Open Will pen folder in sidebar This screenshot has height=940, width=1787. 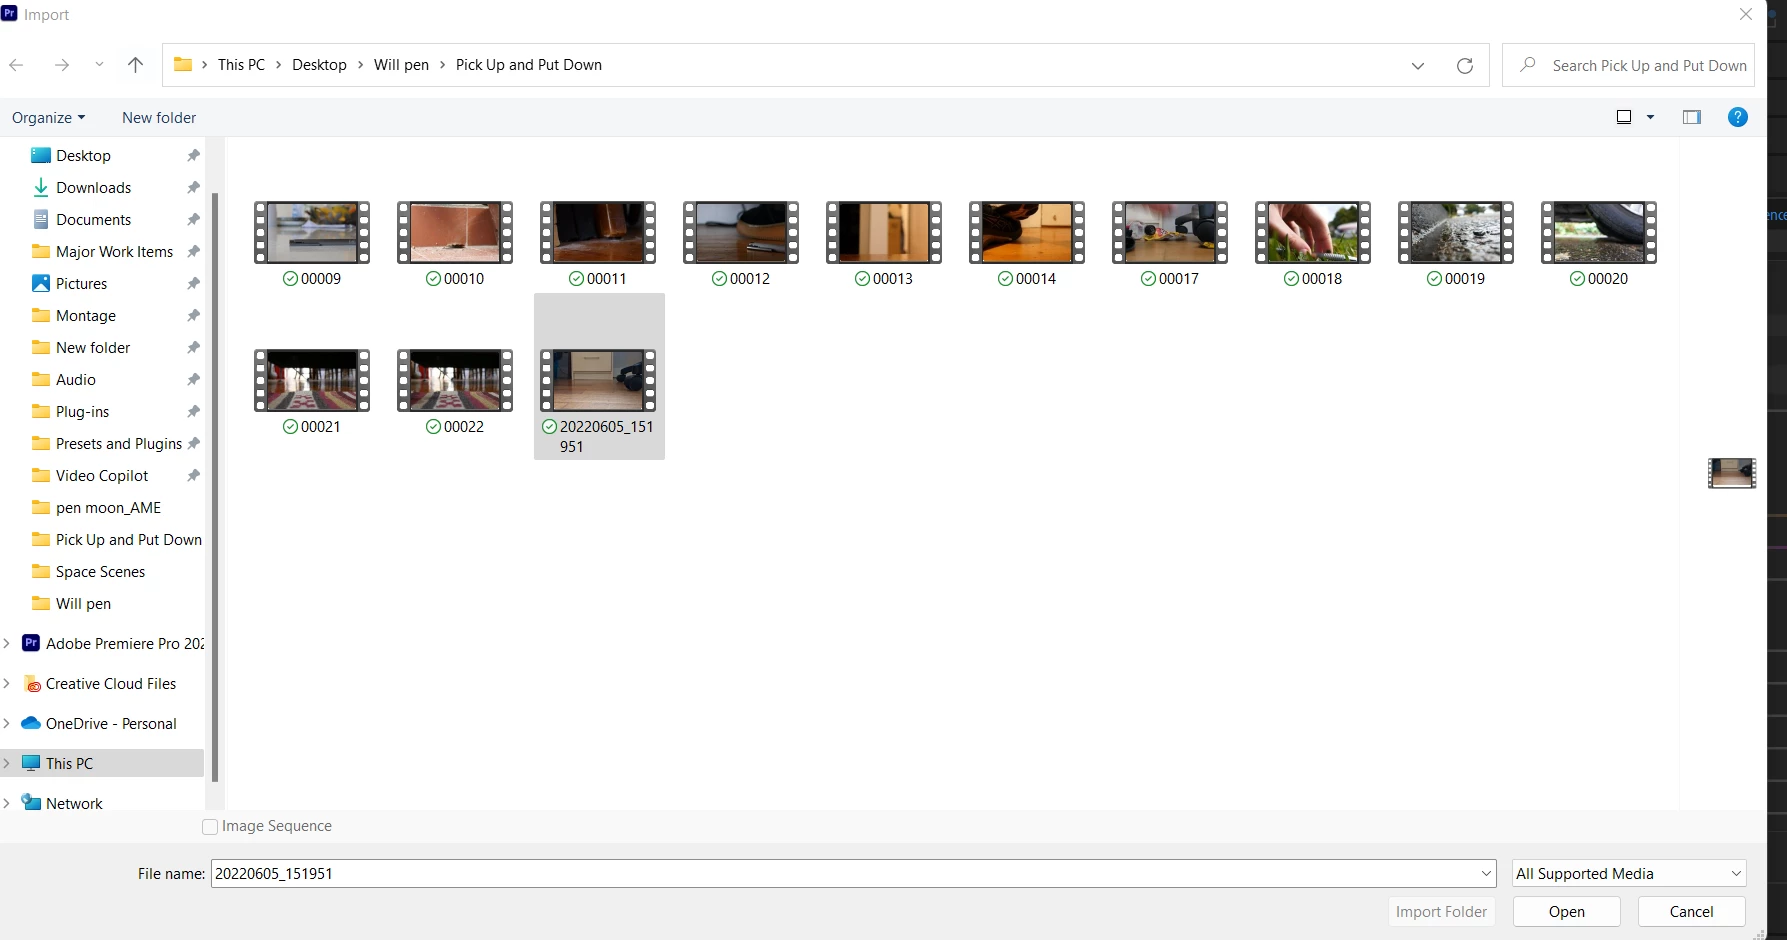[83, 603]
